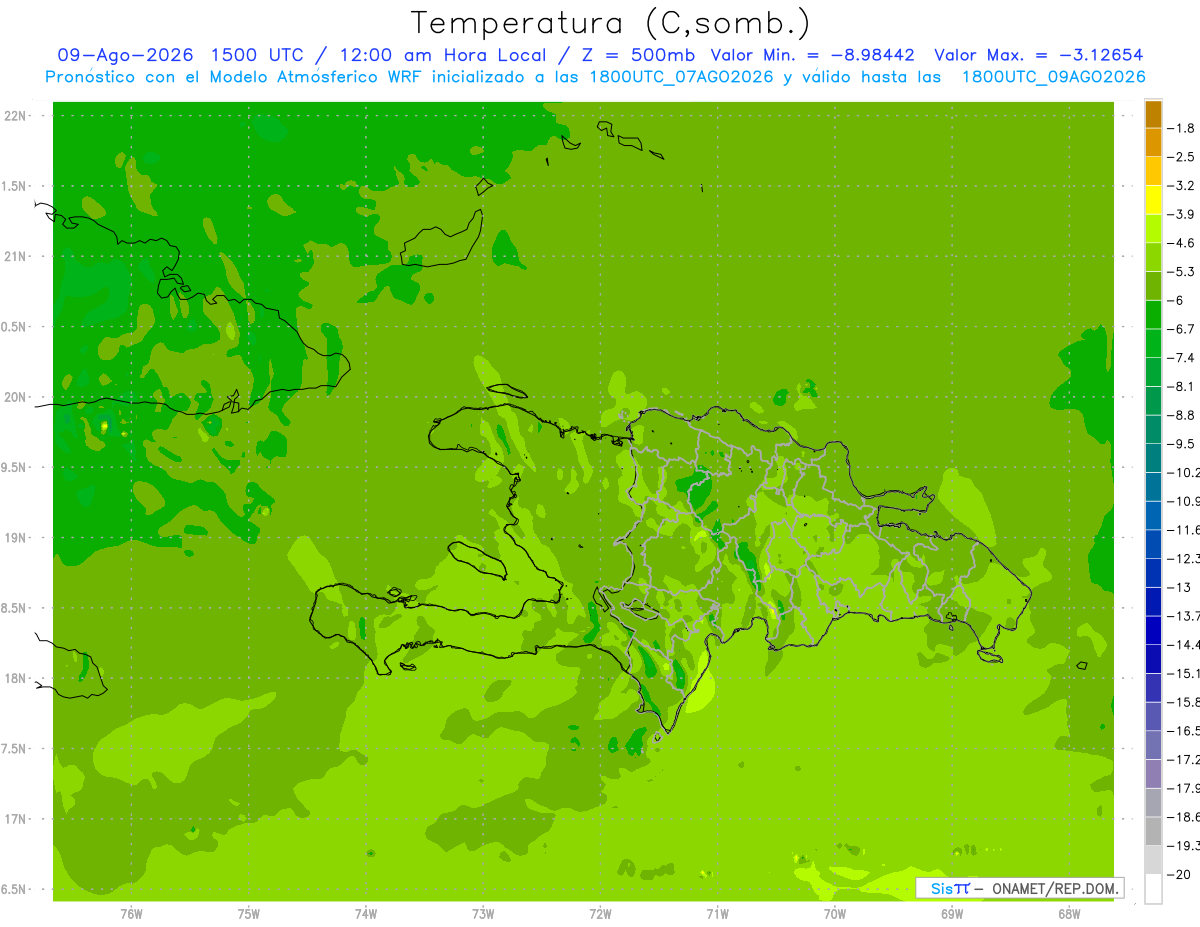
Task: Click the '18N' latitude label
Action: [x=15, y=678]
